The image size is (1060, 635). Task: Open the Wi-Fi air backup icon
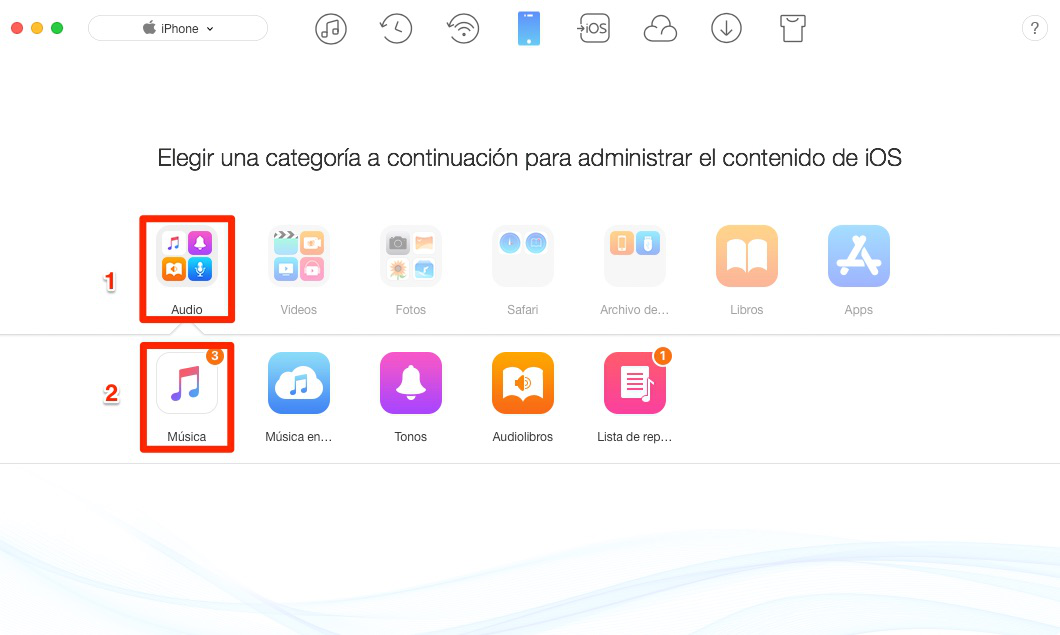coord(463,29)
